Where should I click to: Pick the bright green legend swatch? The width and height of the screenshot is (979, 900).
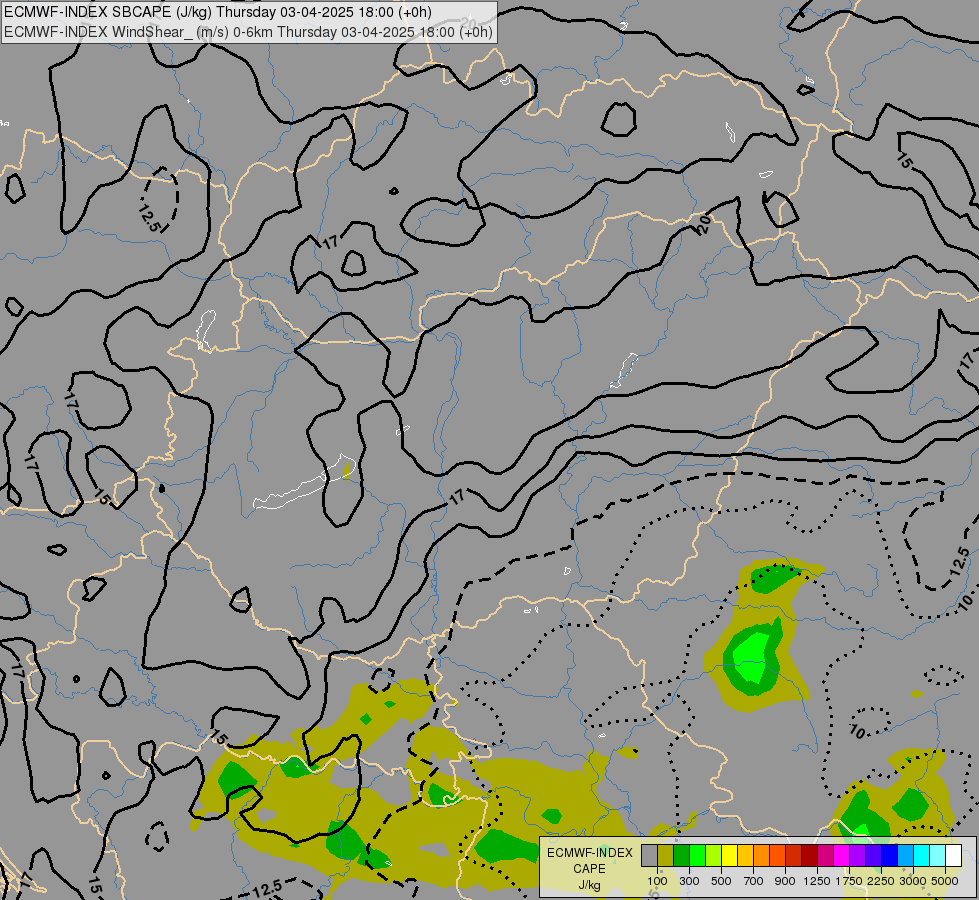(x=697, y=856)
